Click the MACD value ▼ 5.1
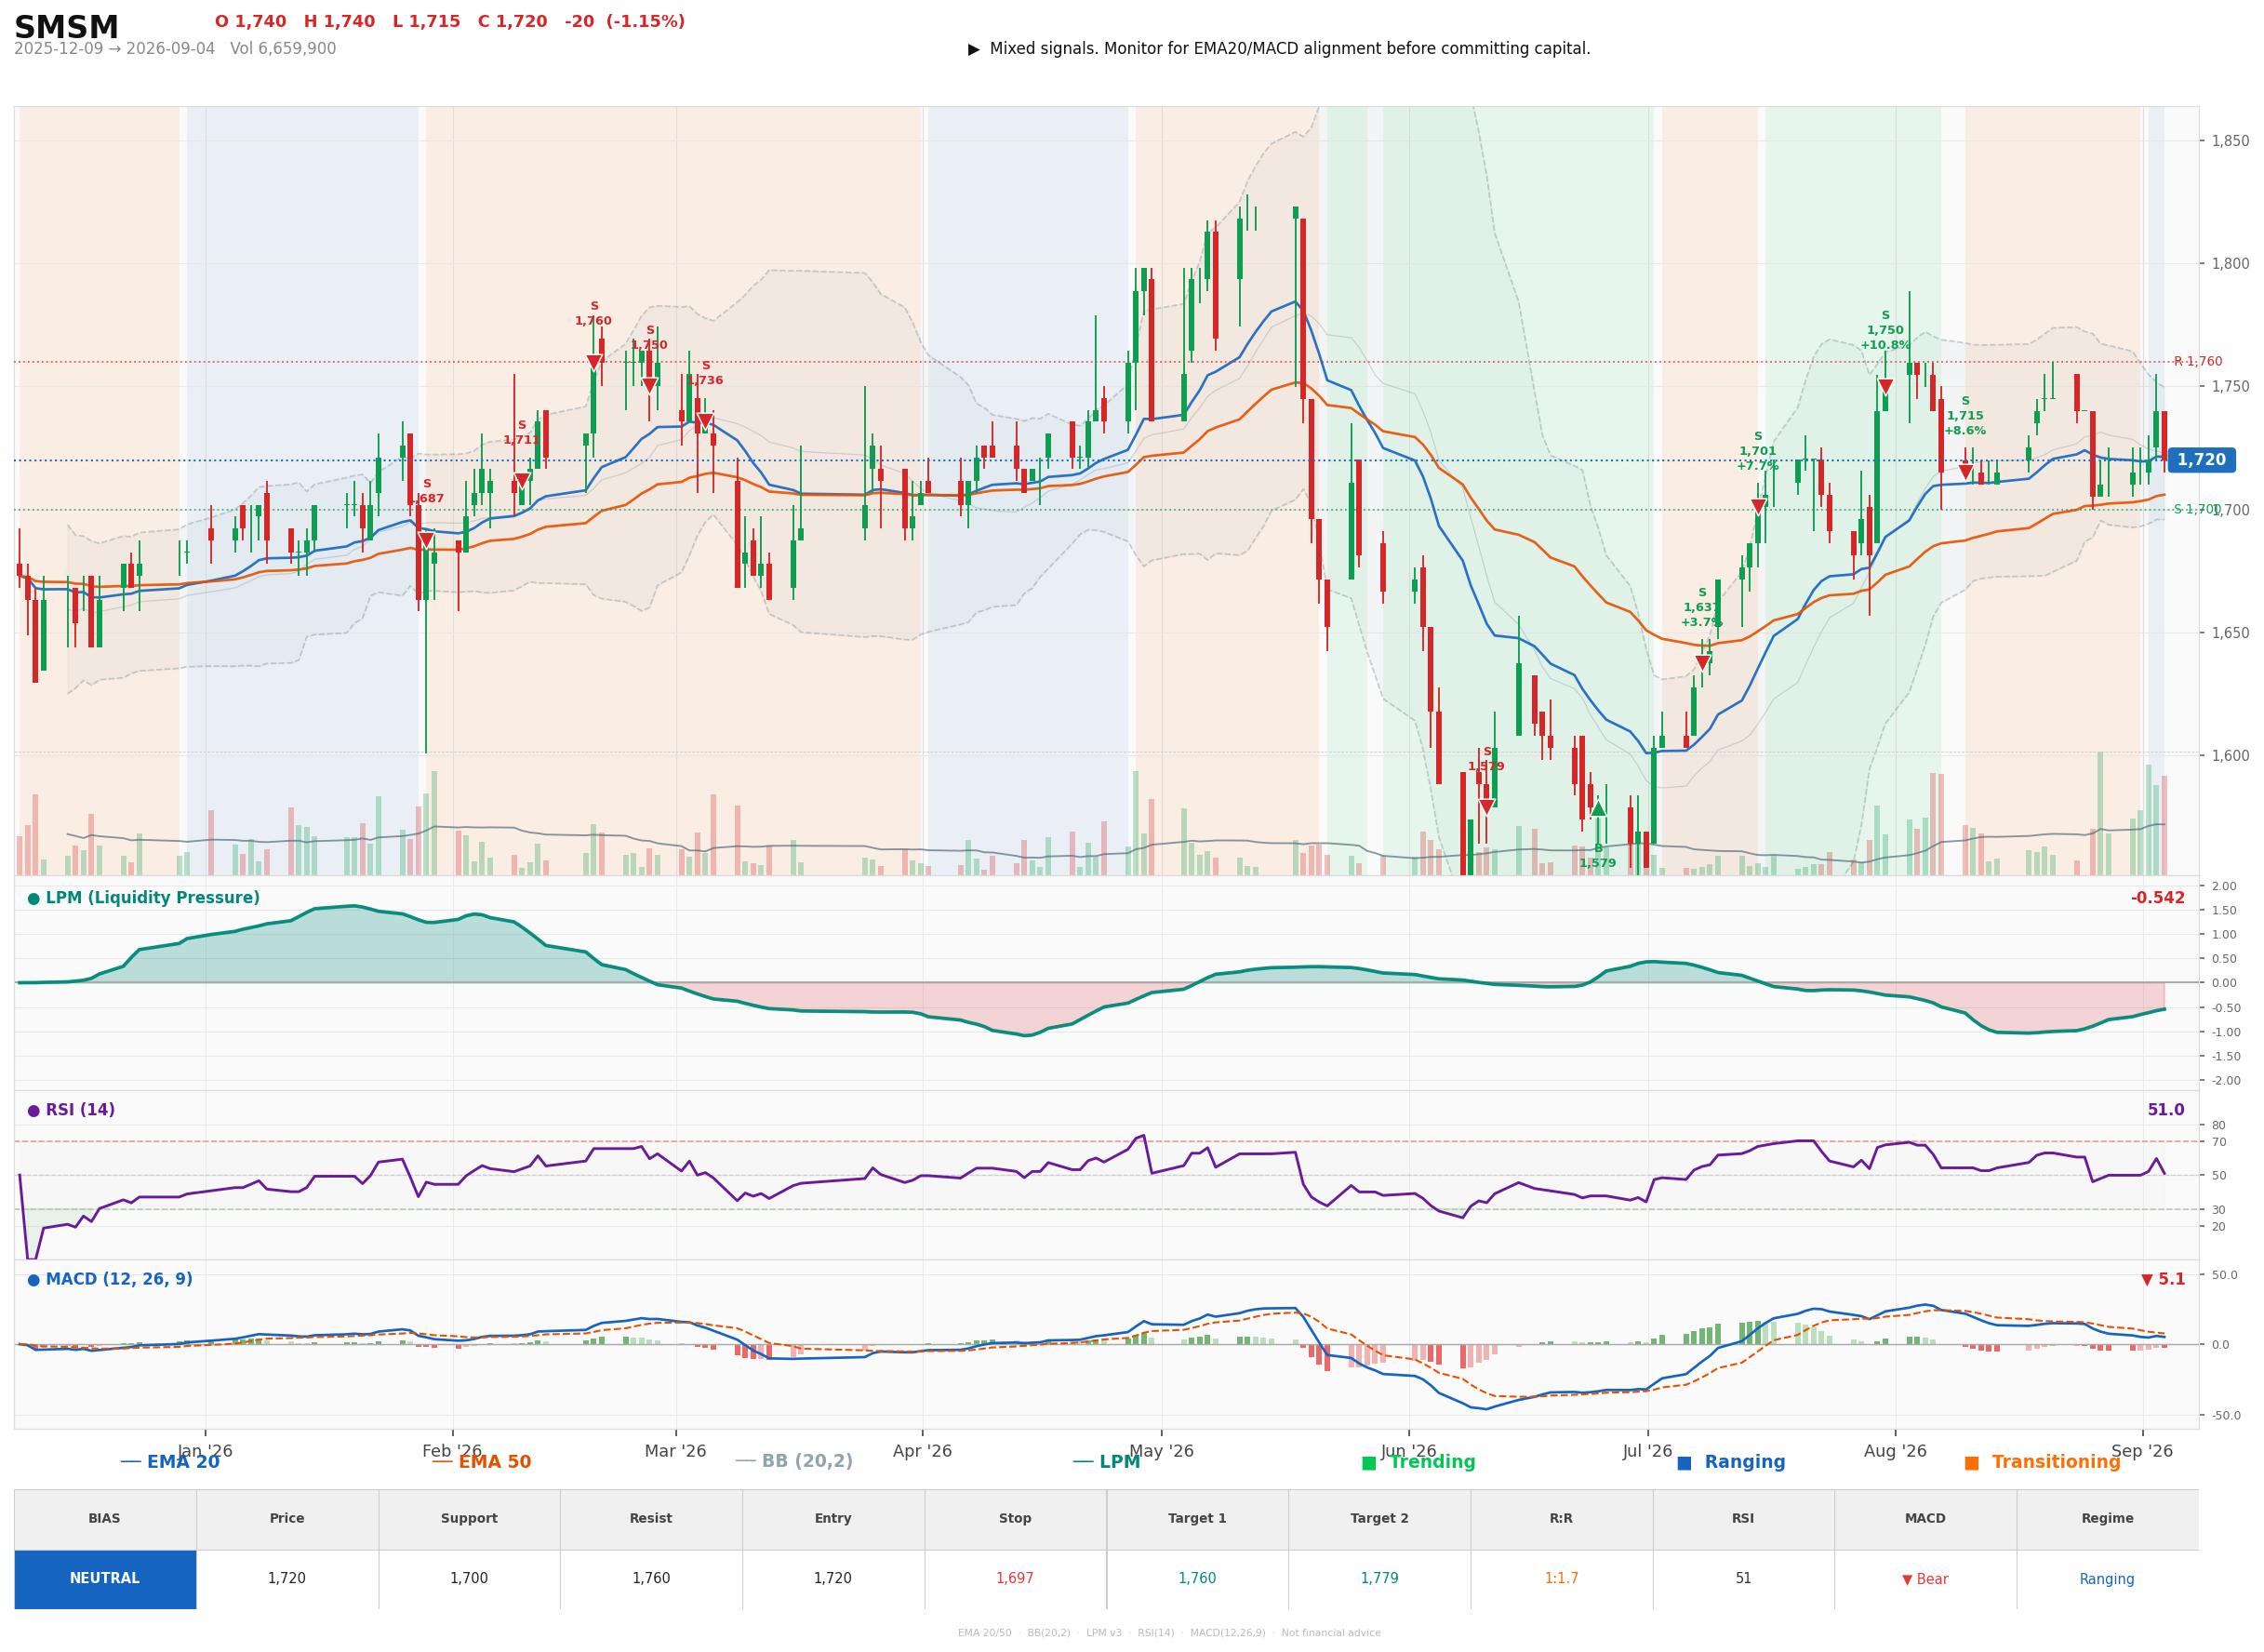 click(x=2162, y=1279)
